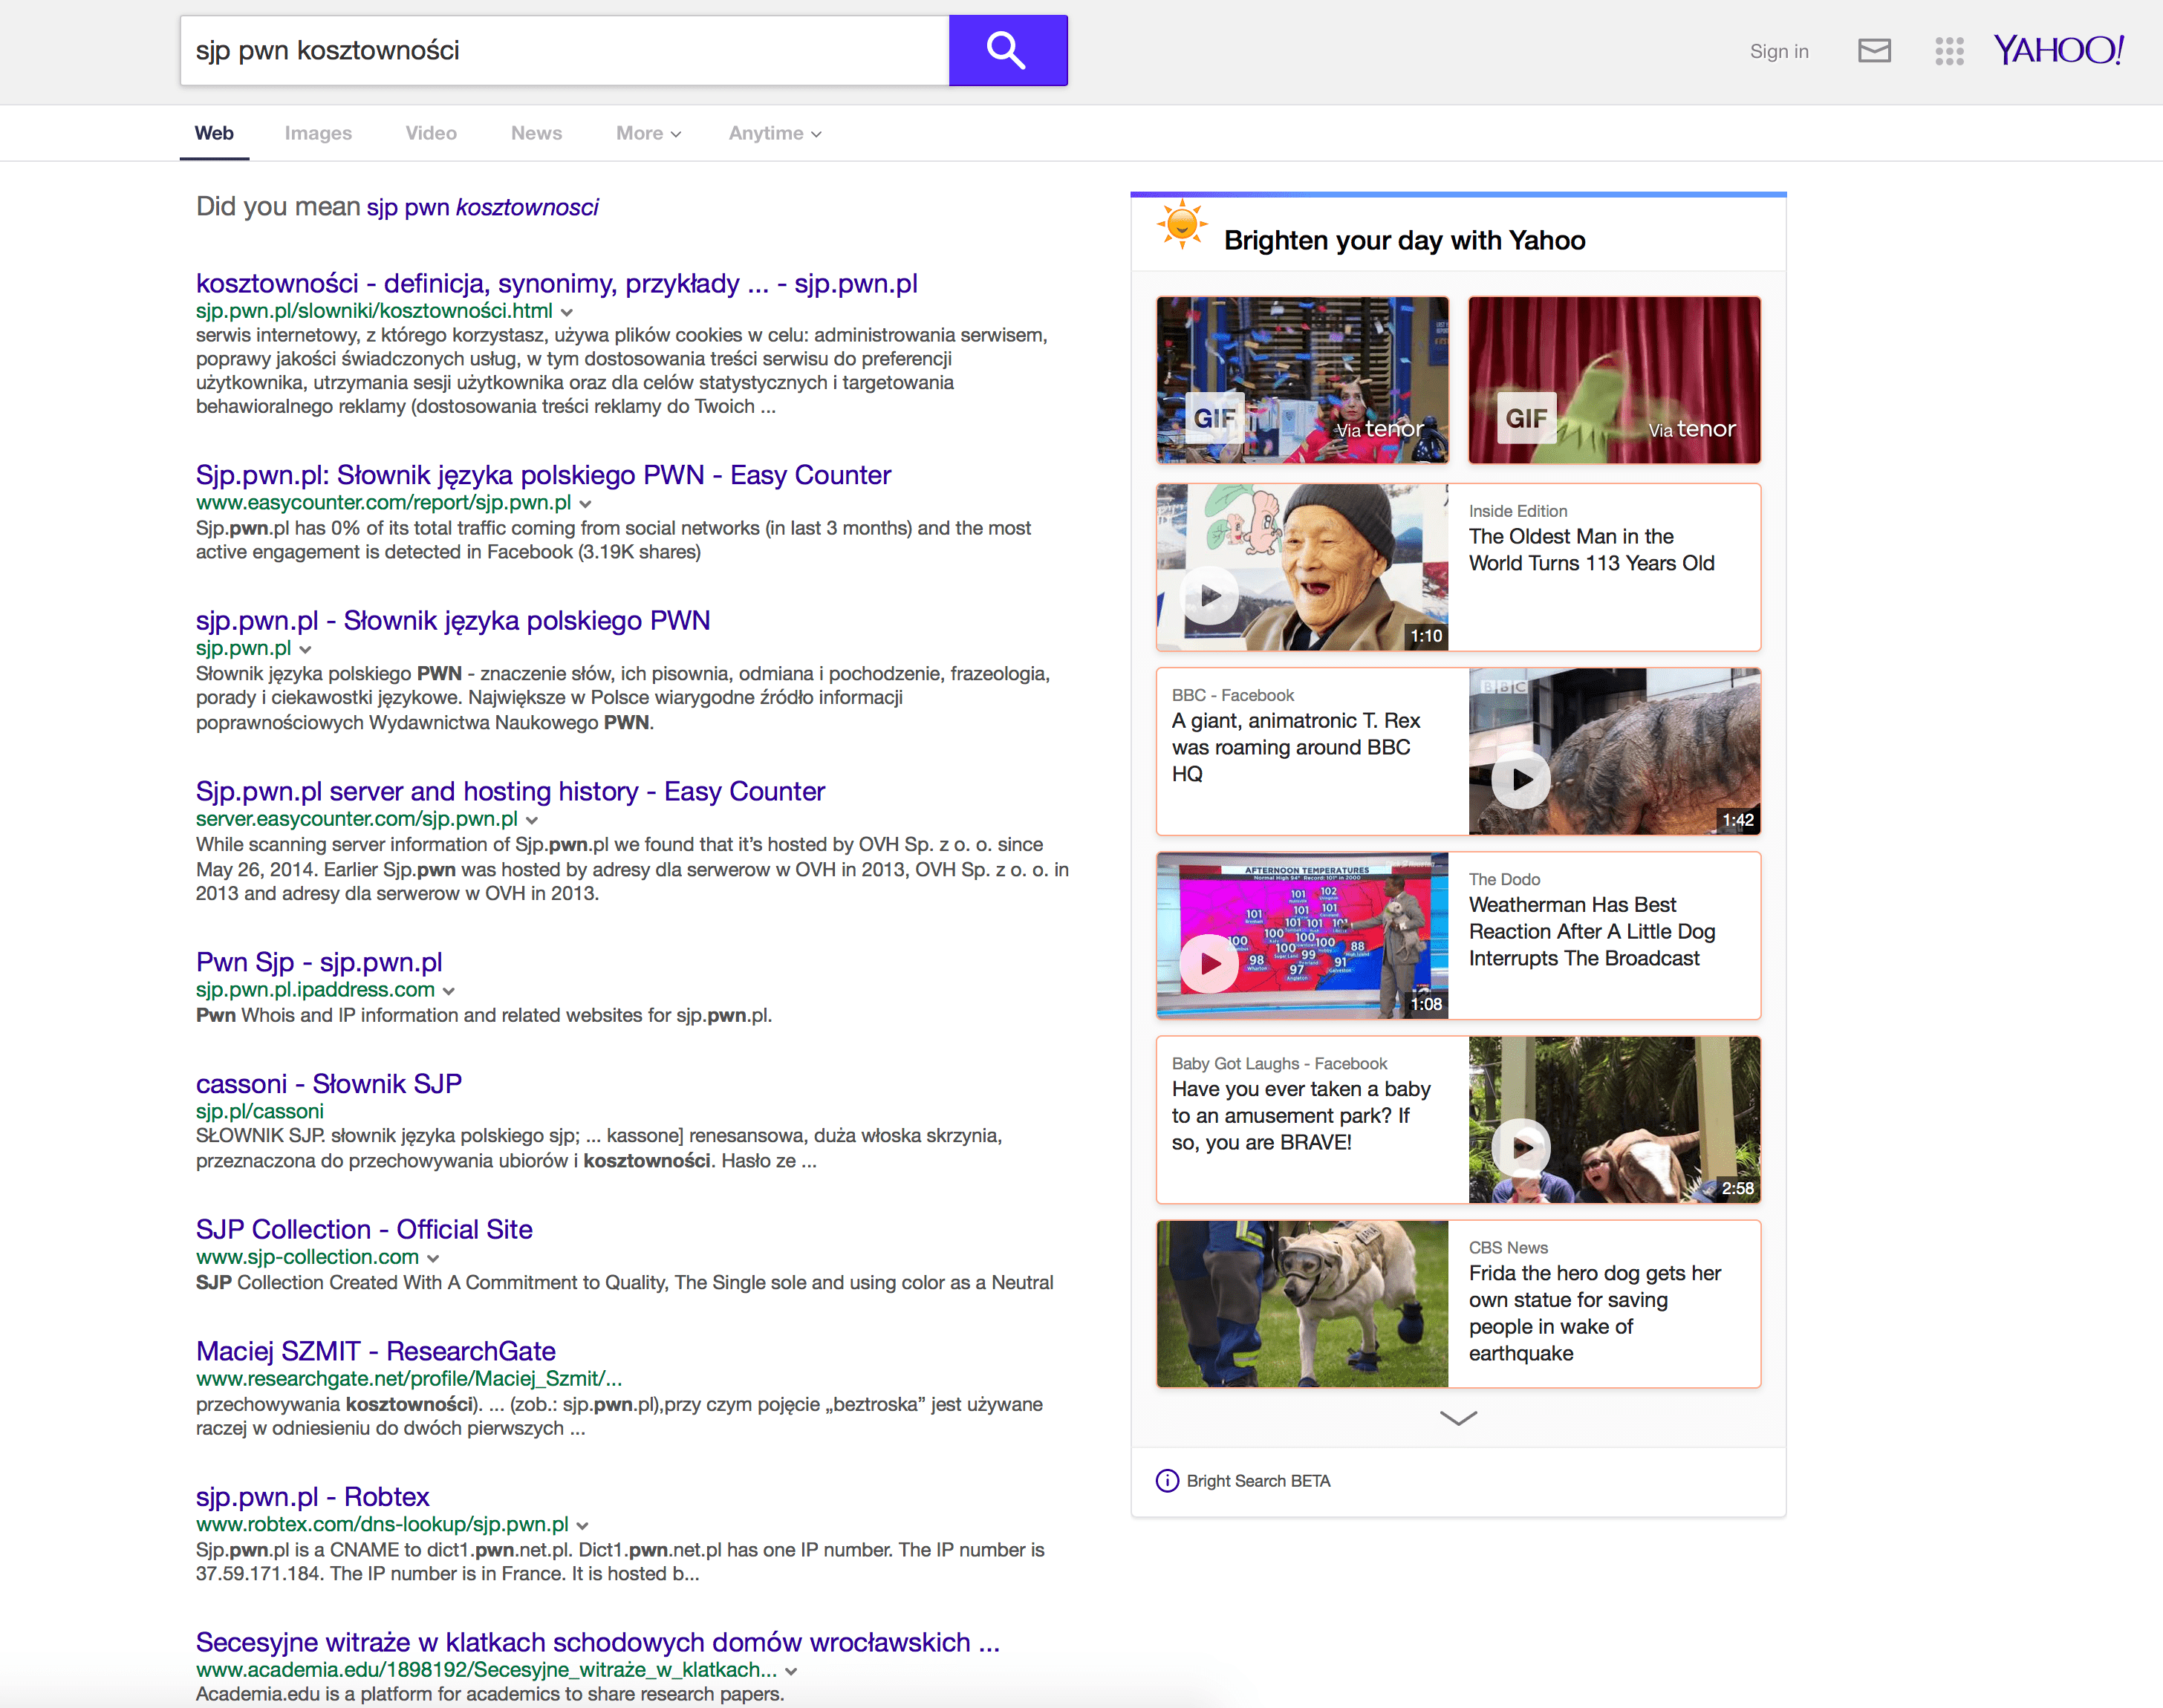Go to Yahoo home via logo
2163x1708 pixels.
click(2059, 50)
